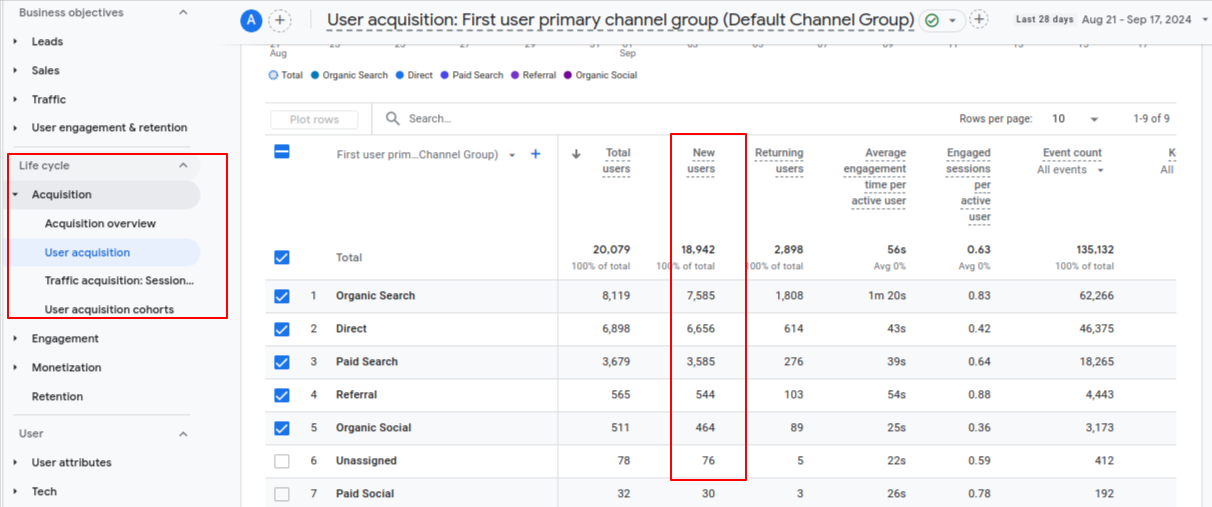
Task: Open User acquisition cohorts report
Action: pos(109,310)
